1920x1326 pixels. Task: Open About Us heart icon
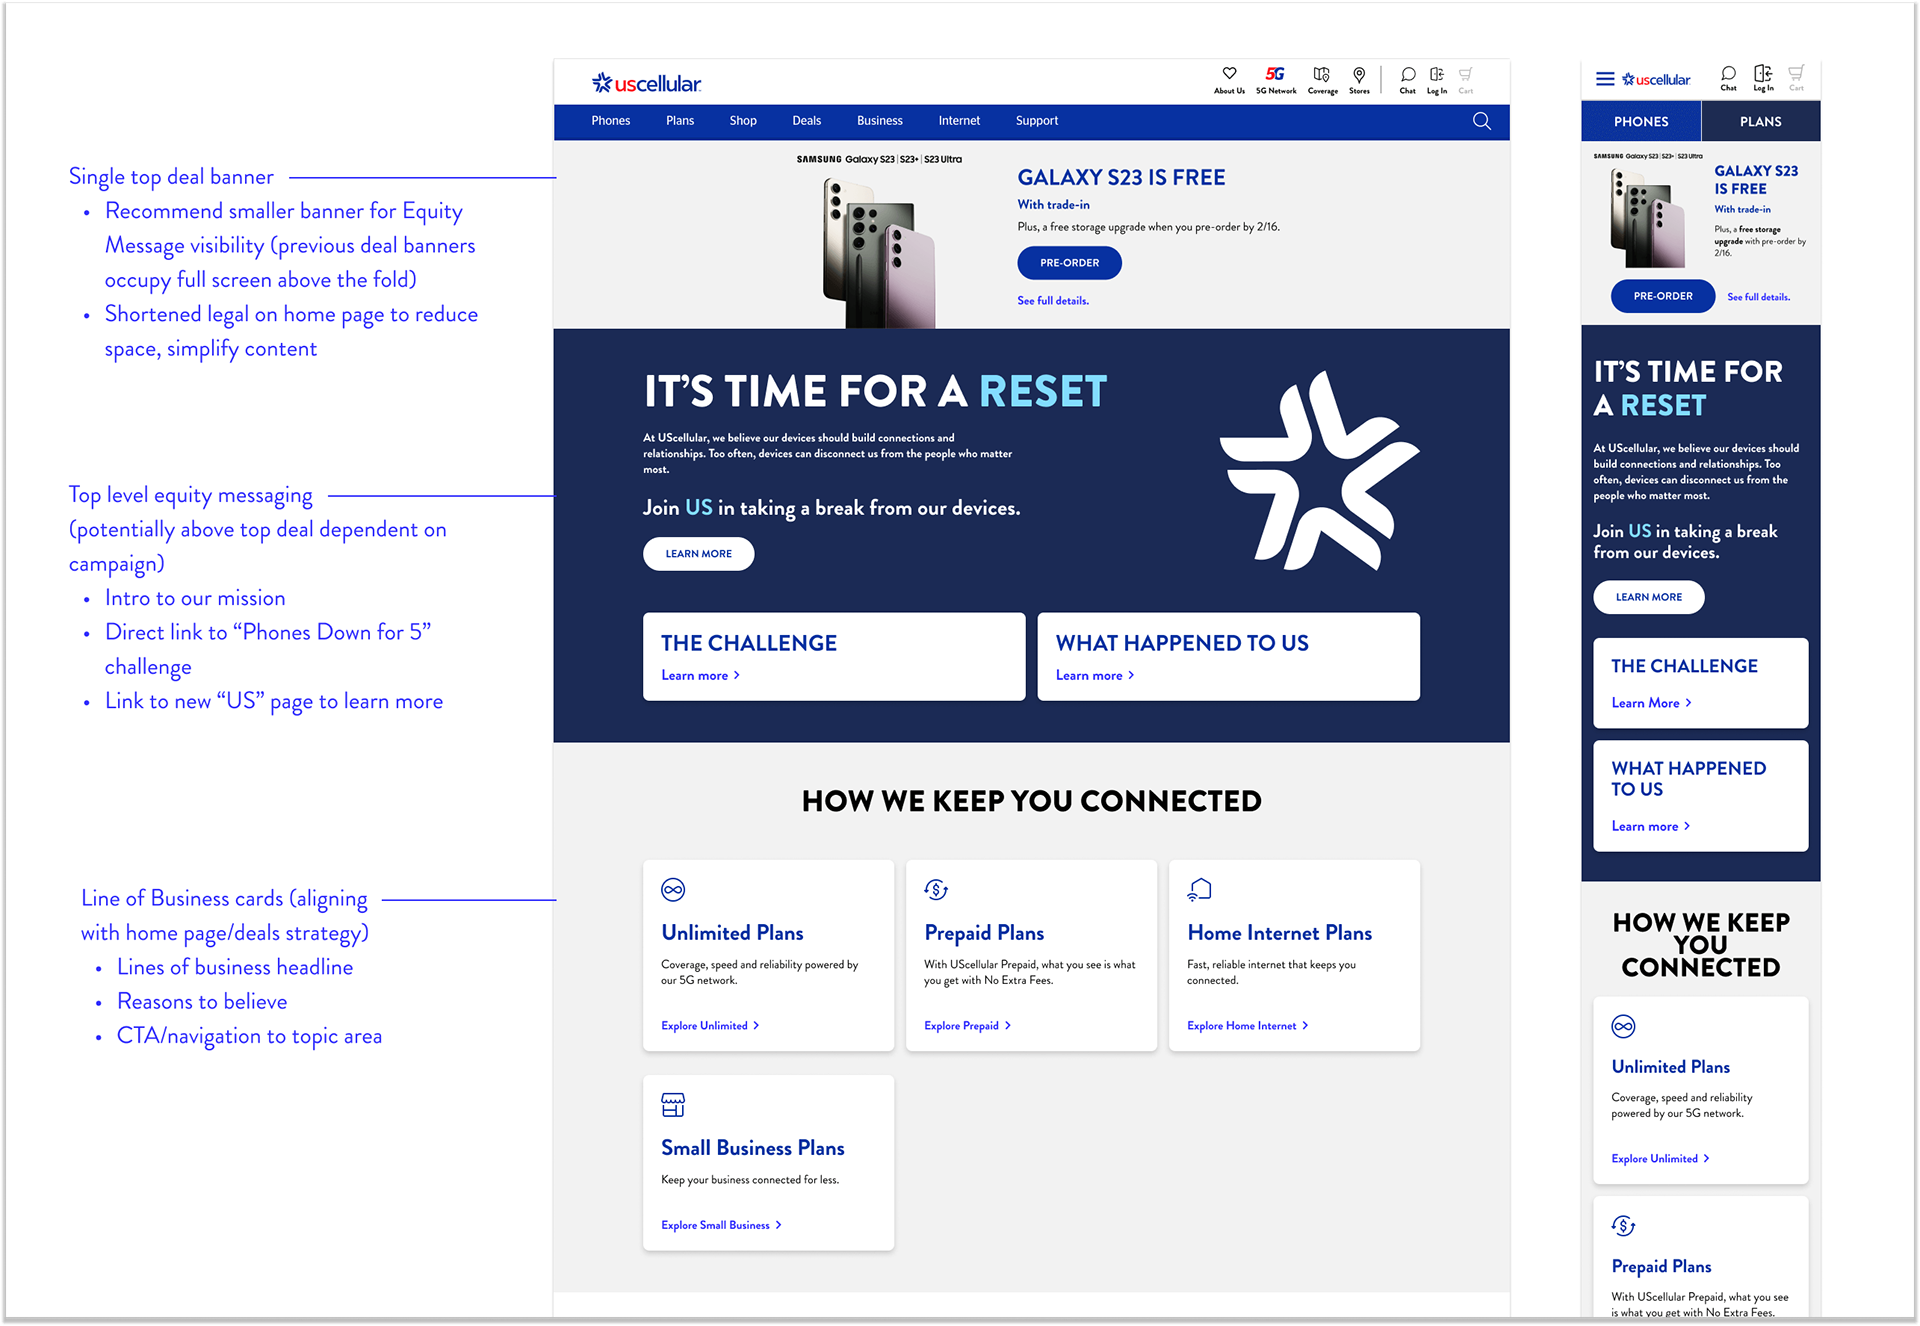(1229, 74)
